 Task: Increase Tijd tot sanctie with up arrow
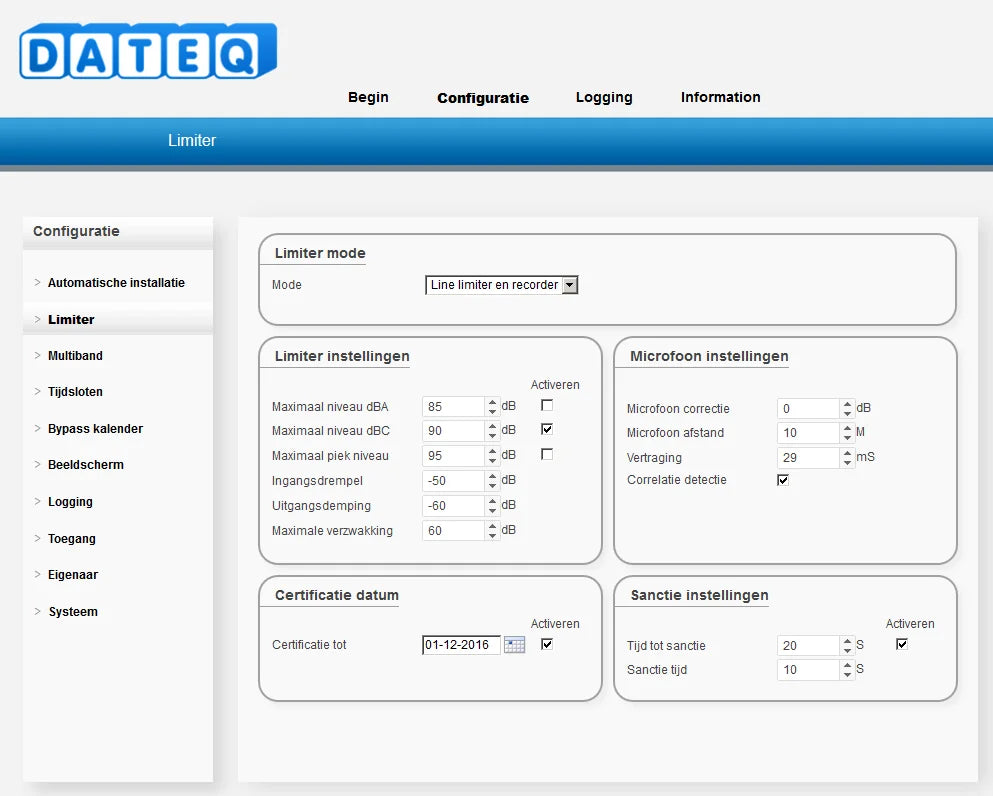coord(848,641)
